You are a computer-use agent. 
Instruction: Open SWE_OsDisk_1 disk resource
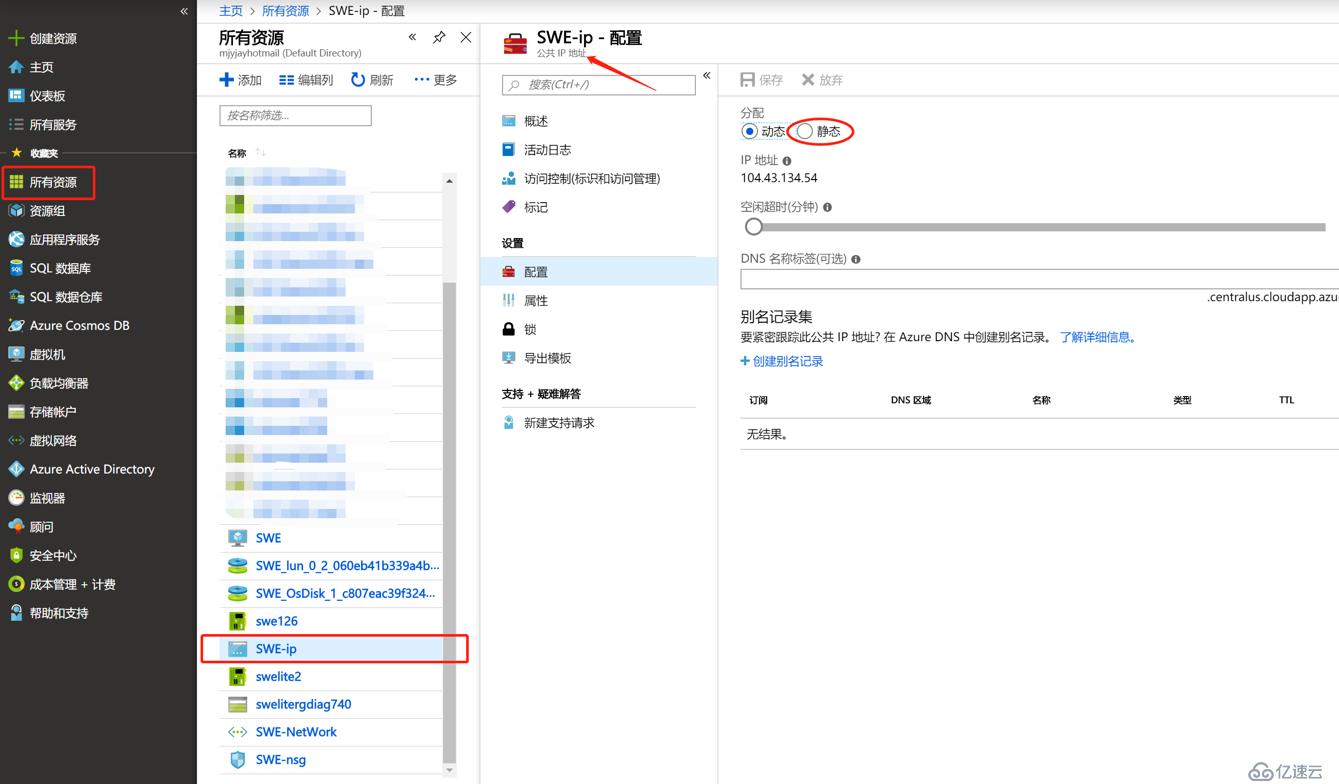345,593
